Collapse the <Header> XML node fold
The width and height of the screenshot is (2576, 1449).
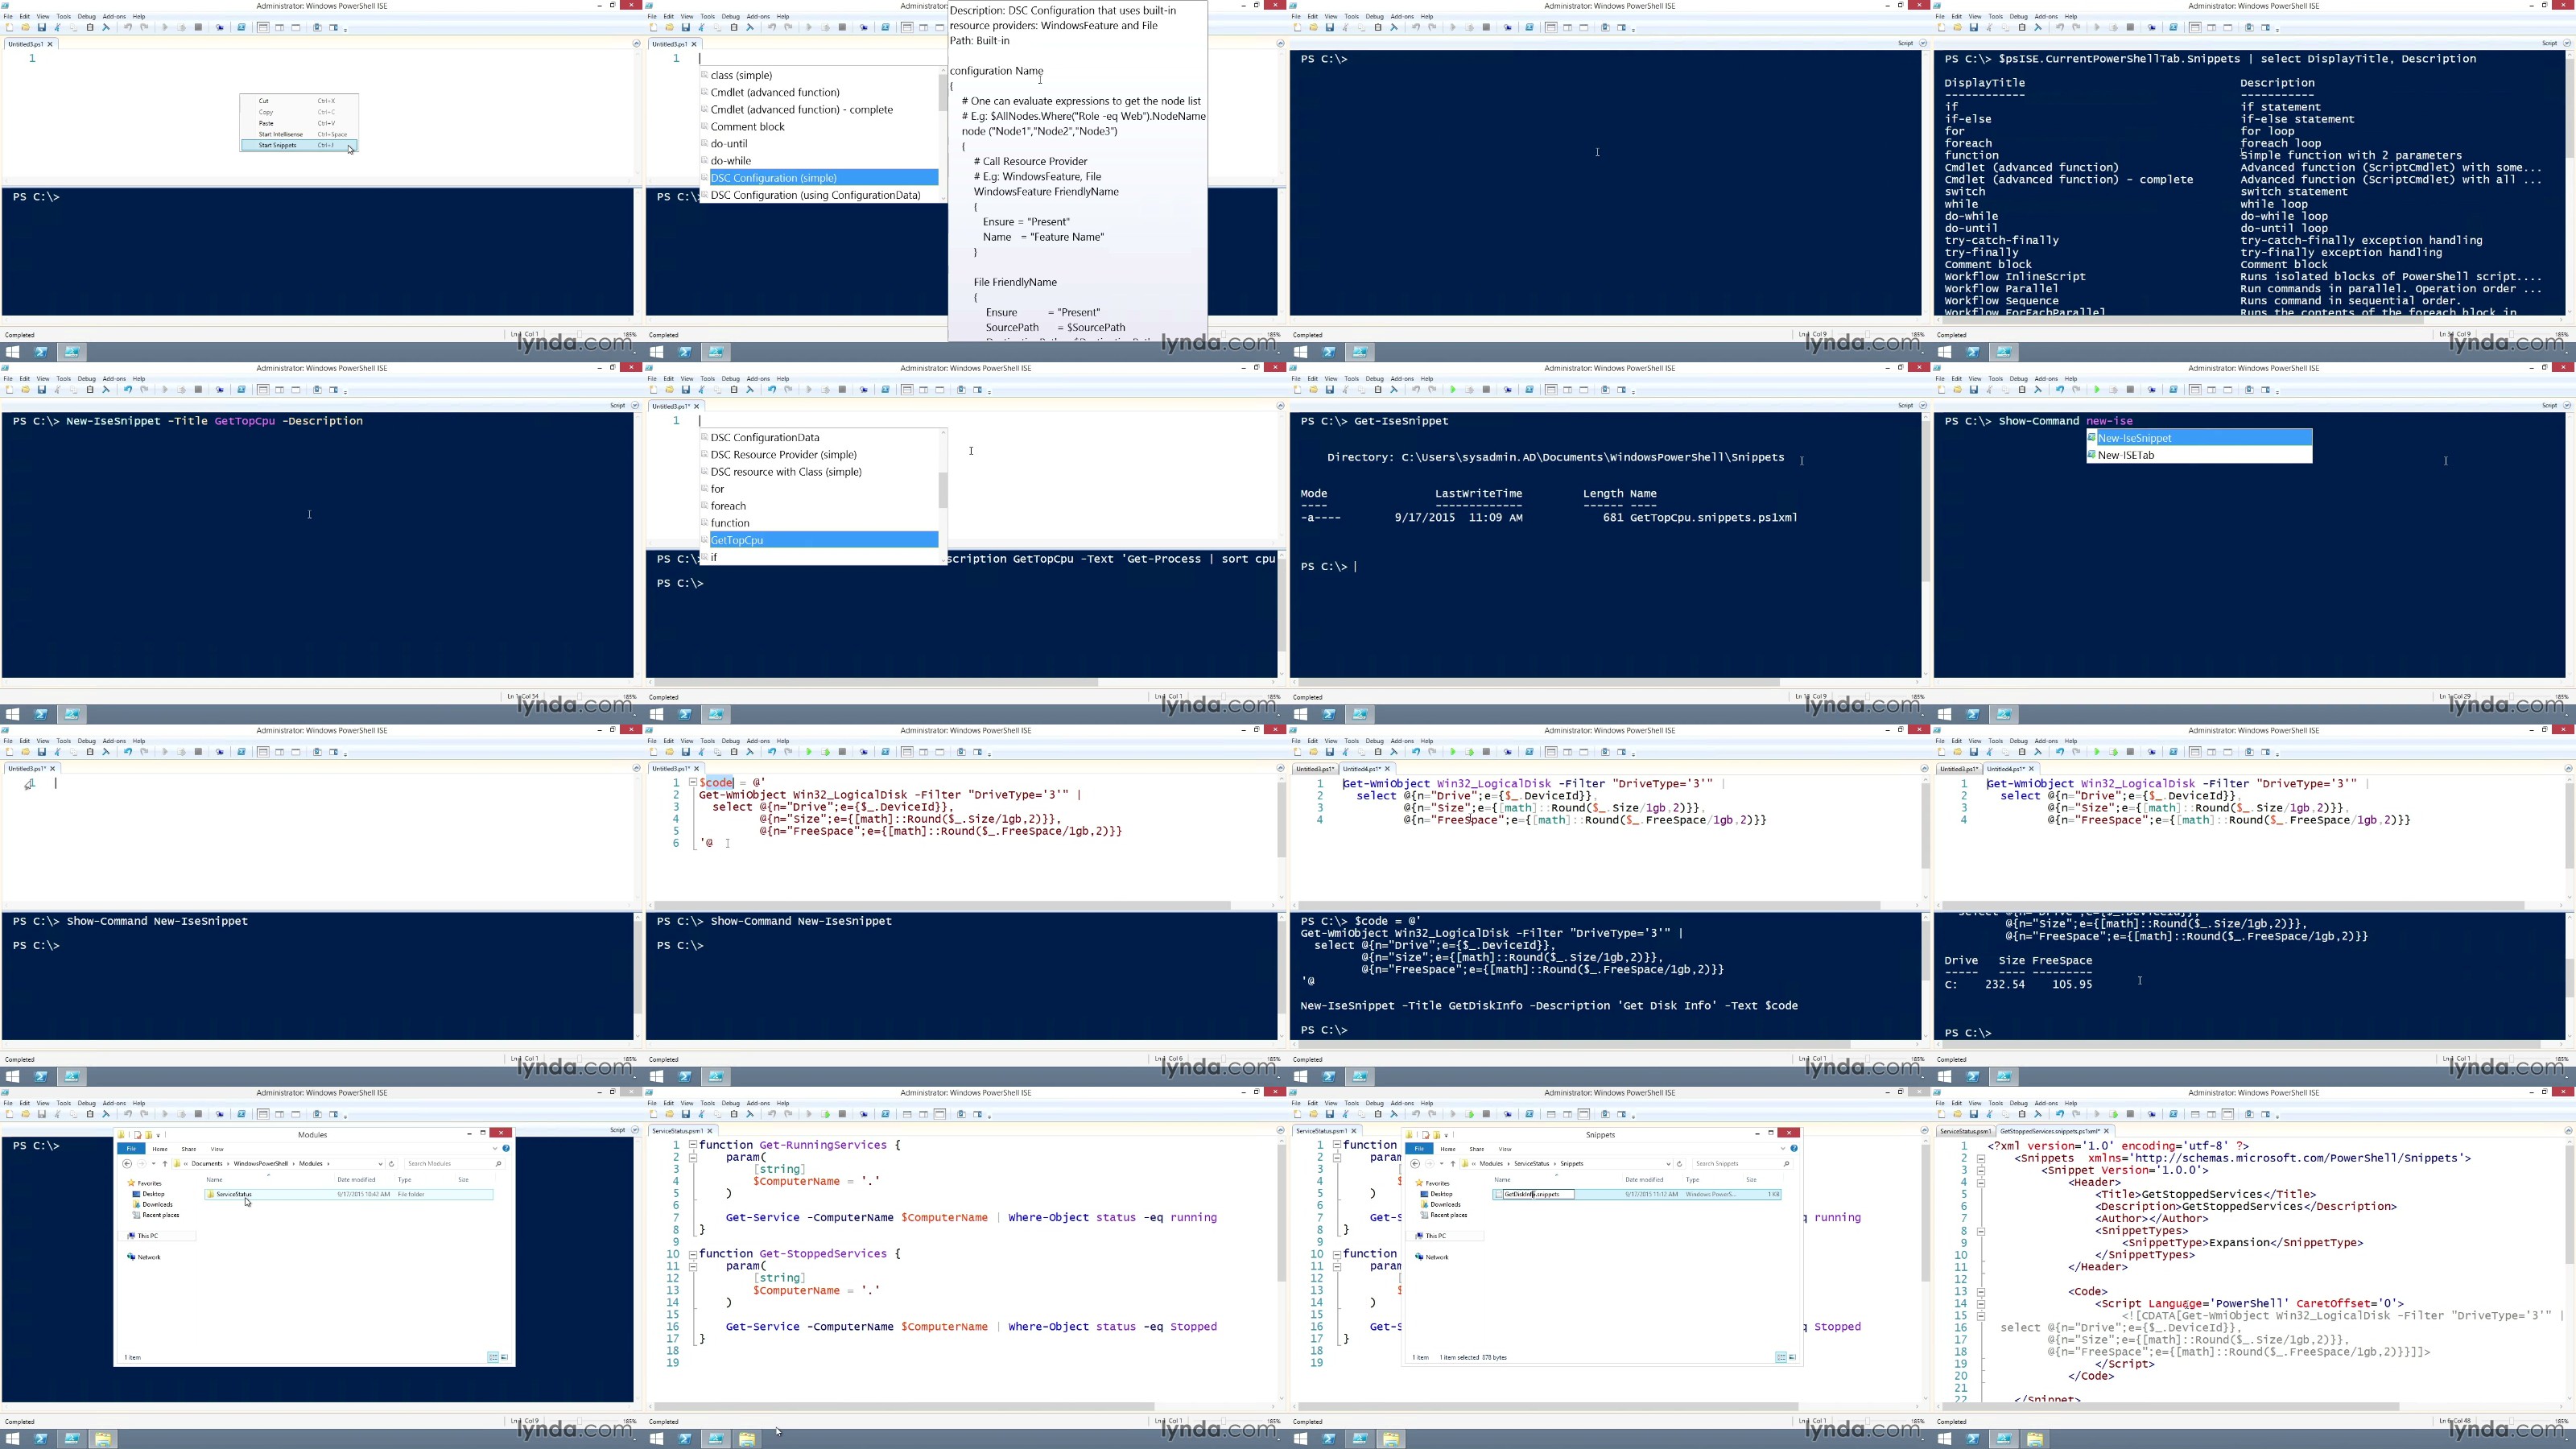click(x=1980, y=1182)
